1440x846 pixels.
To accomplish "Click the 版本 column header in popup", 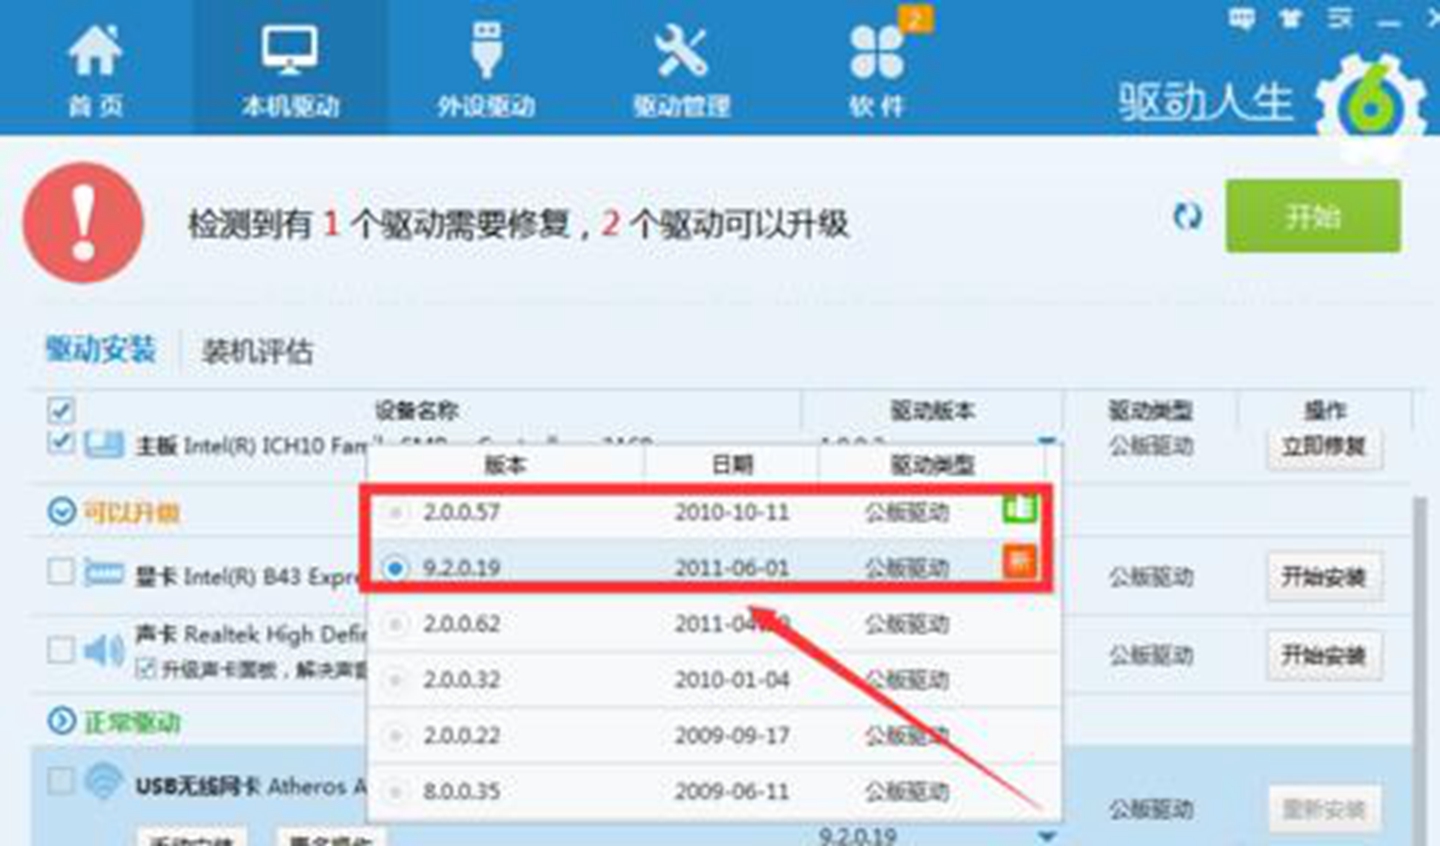I will 506,464.
